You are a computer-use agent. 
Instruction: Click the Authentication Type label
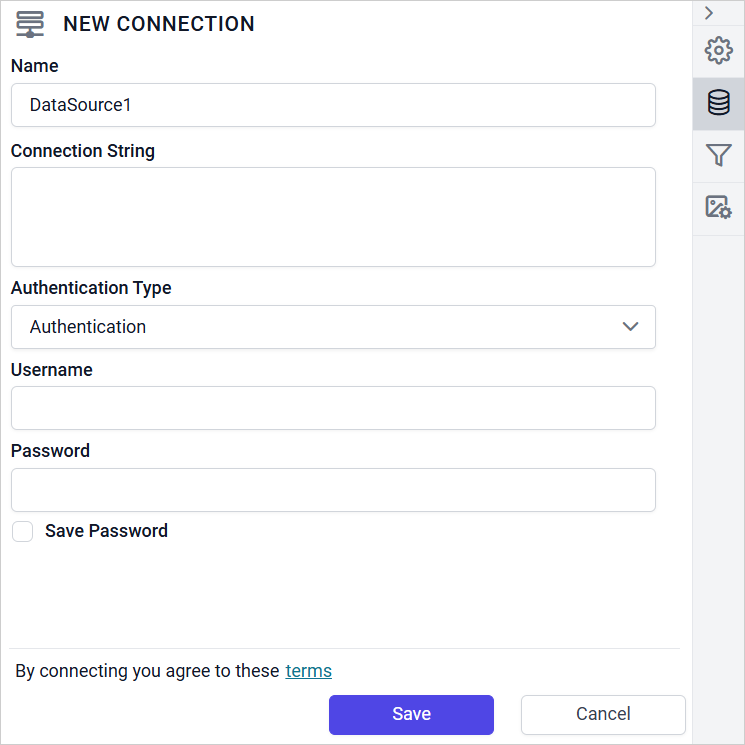coord(91,288)
